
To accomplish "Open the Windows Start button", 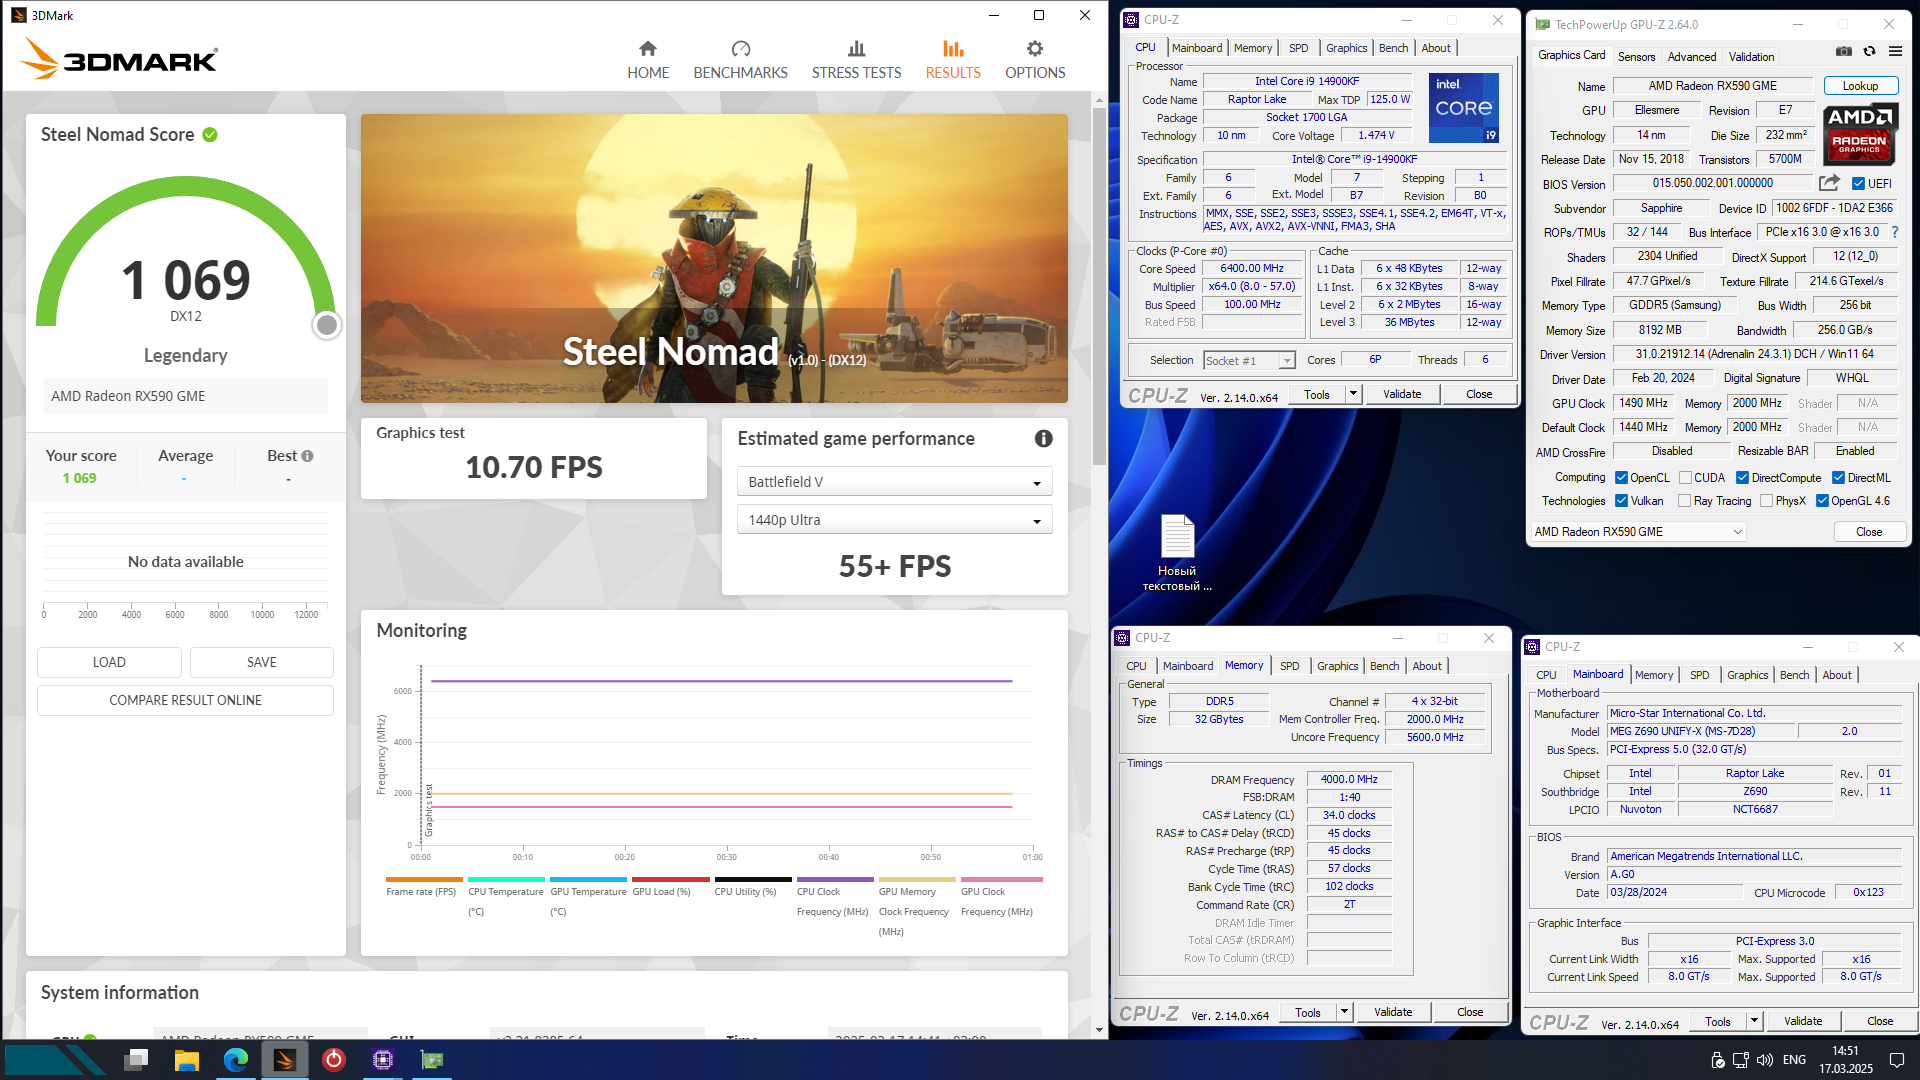I will pyautogui.click(x=55, y=1060).
